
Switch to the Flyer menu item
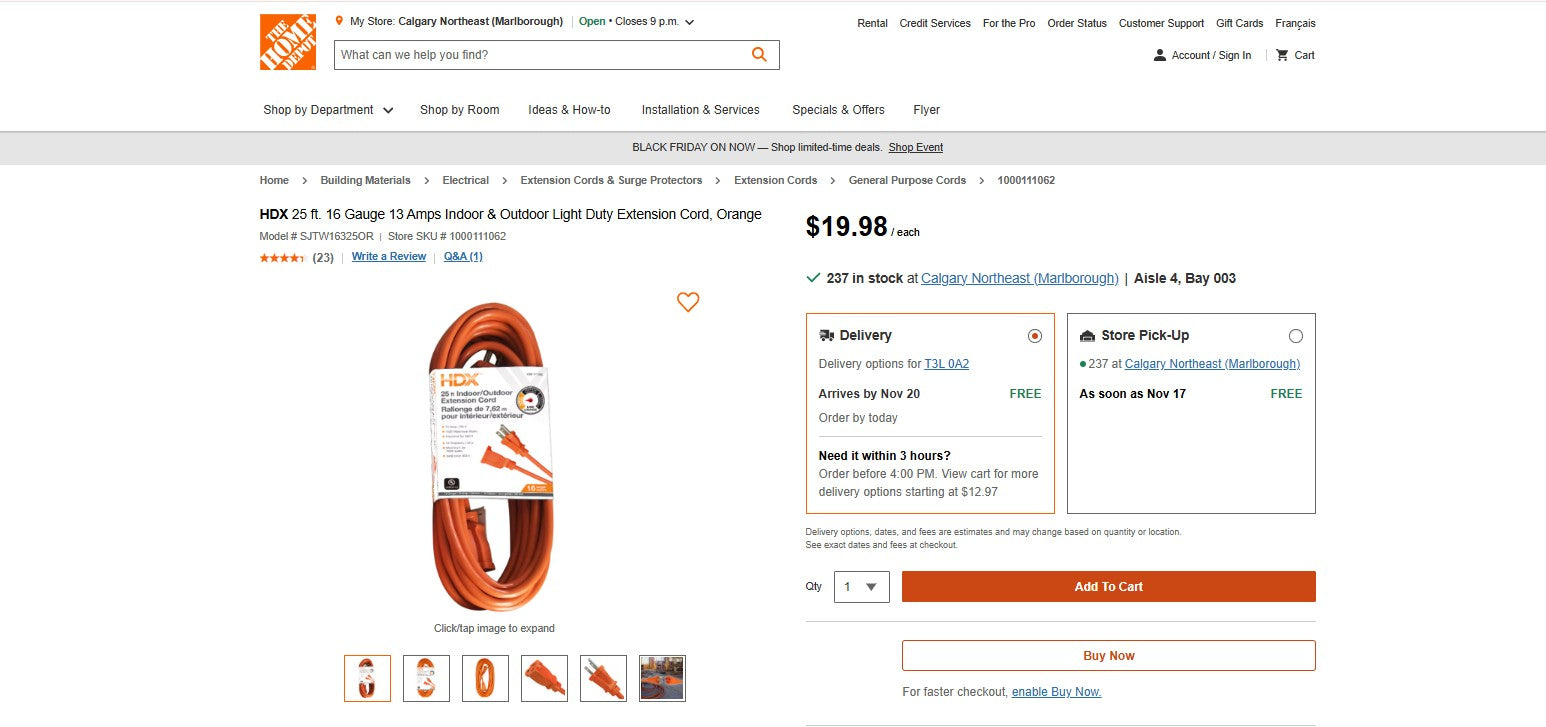926,110
